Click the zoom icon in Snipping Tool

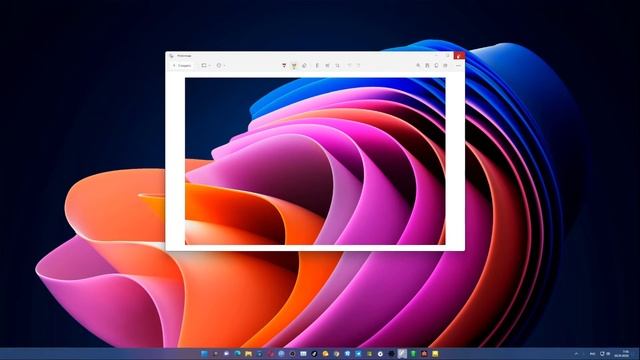point(418,65)
